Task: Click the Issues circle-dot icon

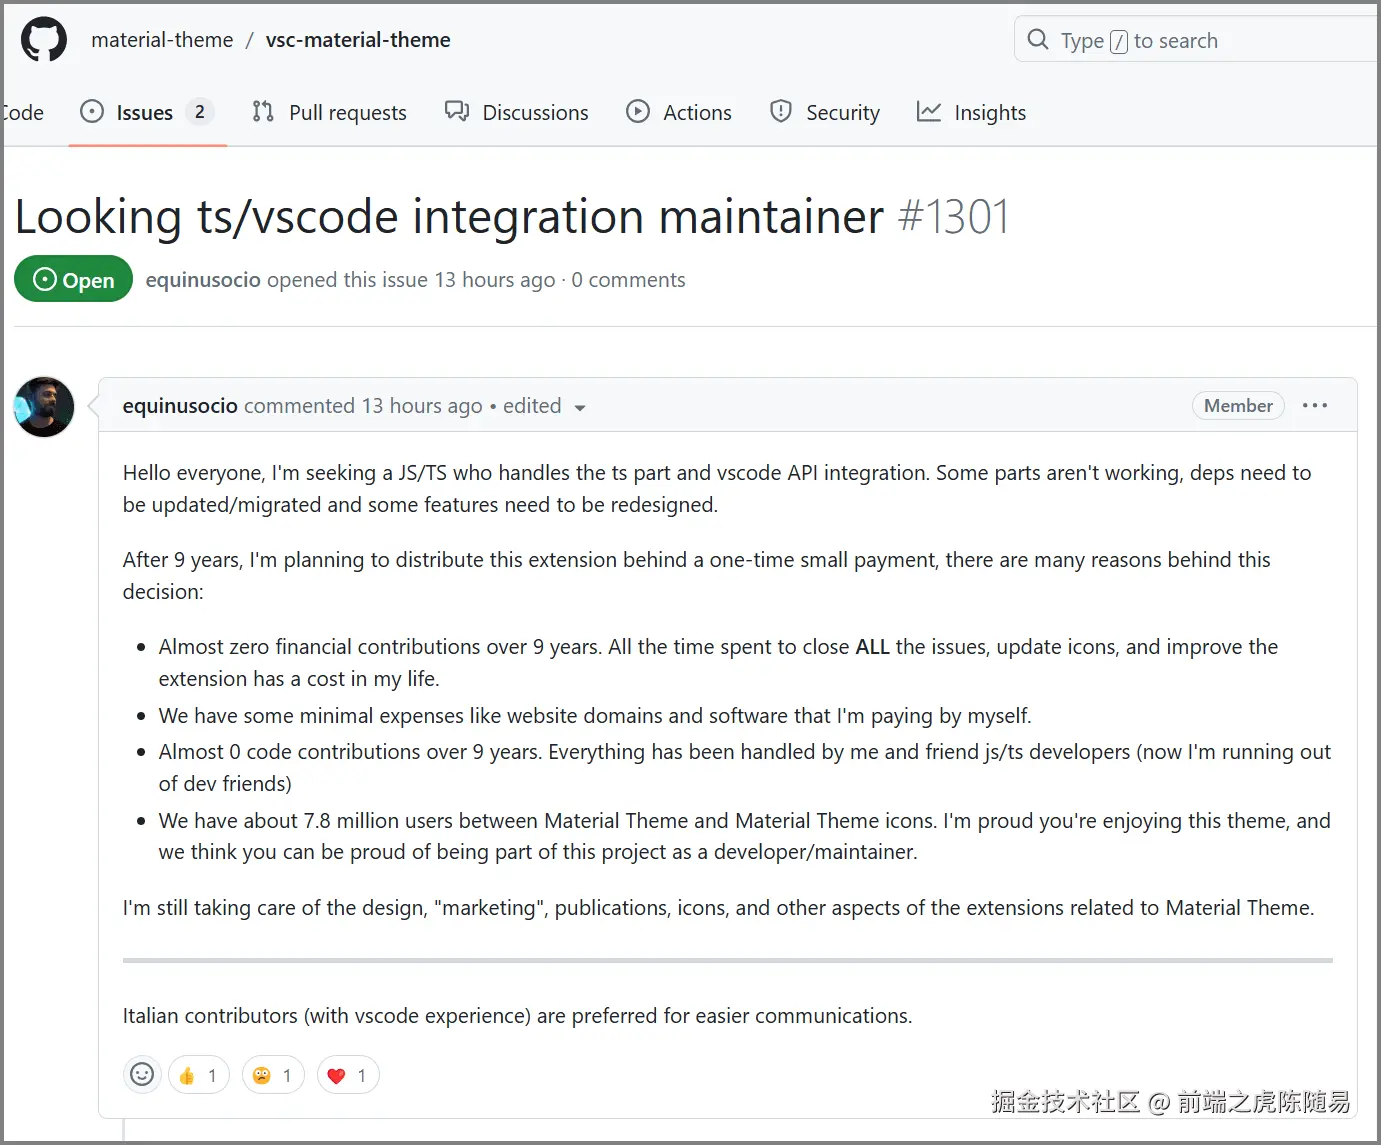Action: (x=92, y=111)
